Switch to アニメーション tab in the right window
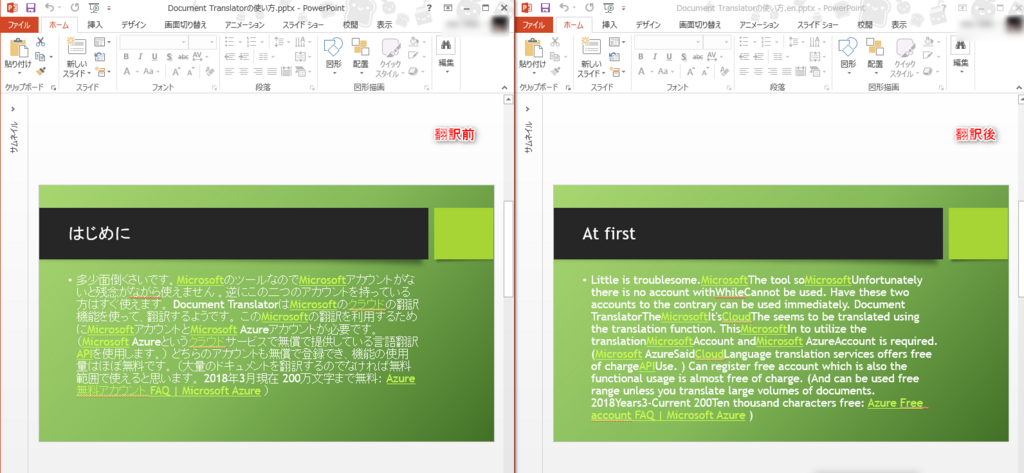Image resolution: width=1024 pixels, height=473 pixels. 759,25
